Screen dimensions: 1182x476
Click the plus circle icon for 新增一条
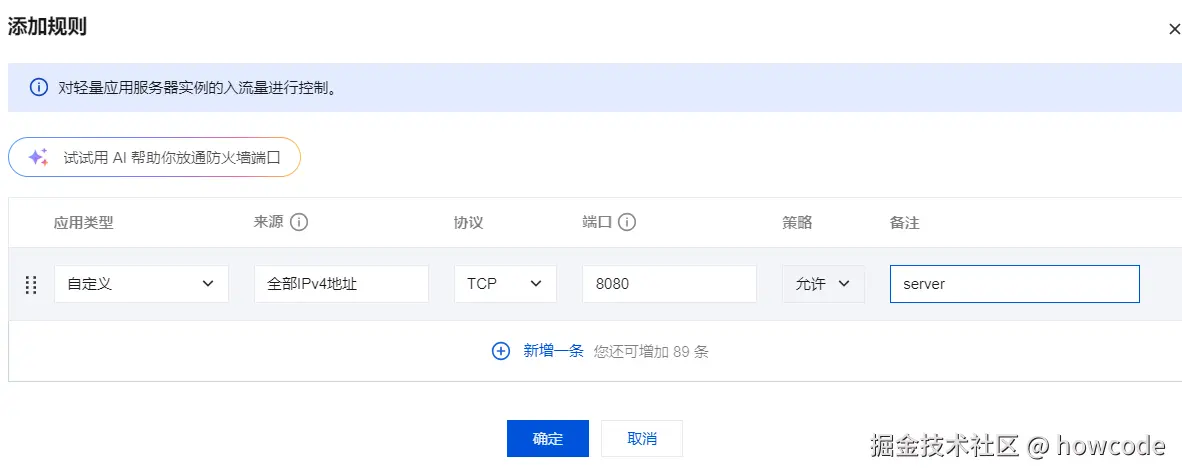coord(501,351)
